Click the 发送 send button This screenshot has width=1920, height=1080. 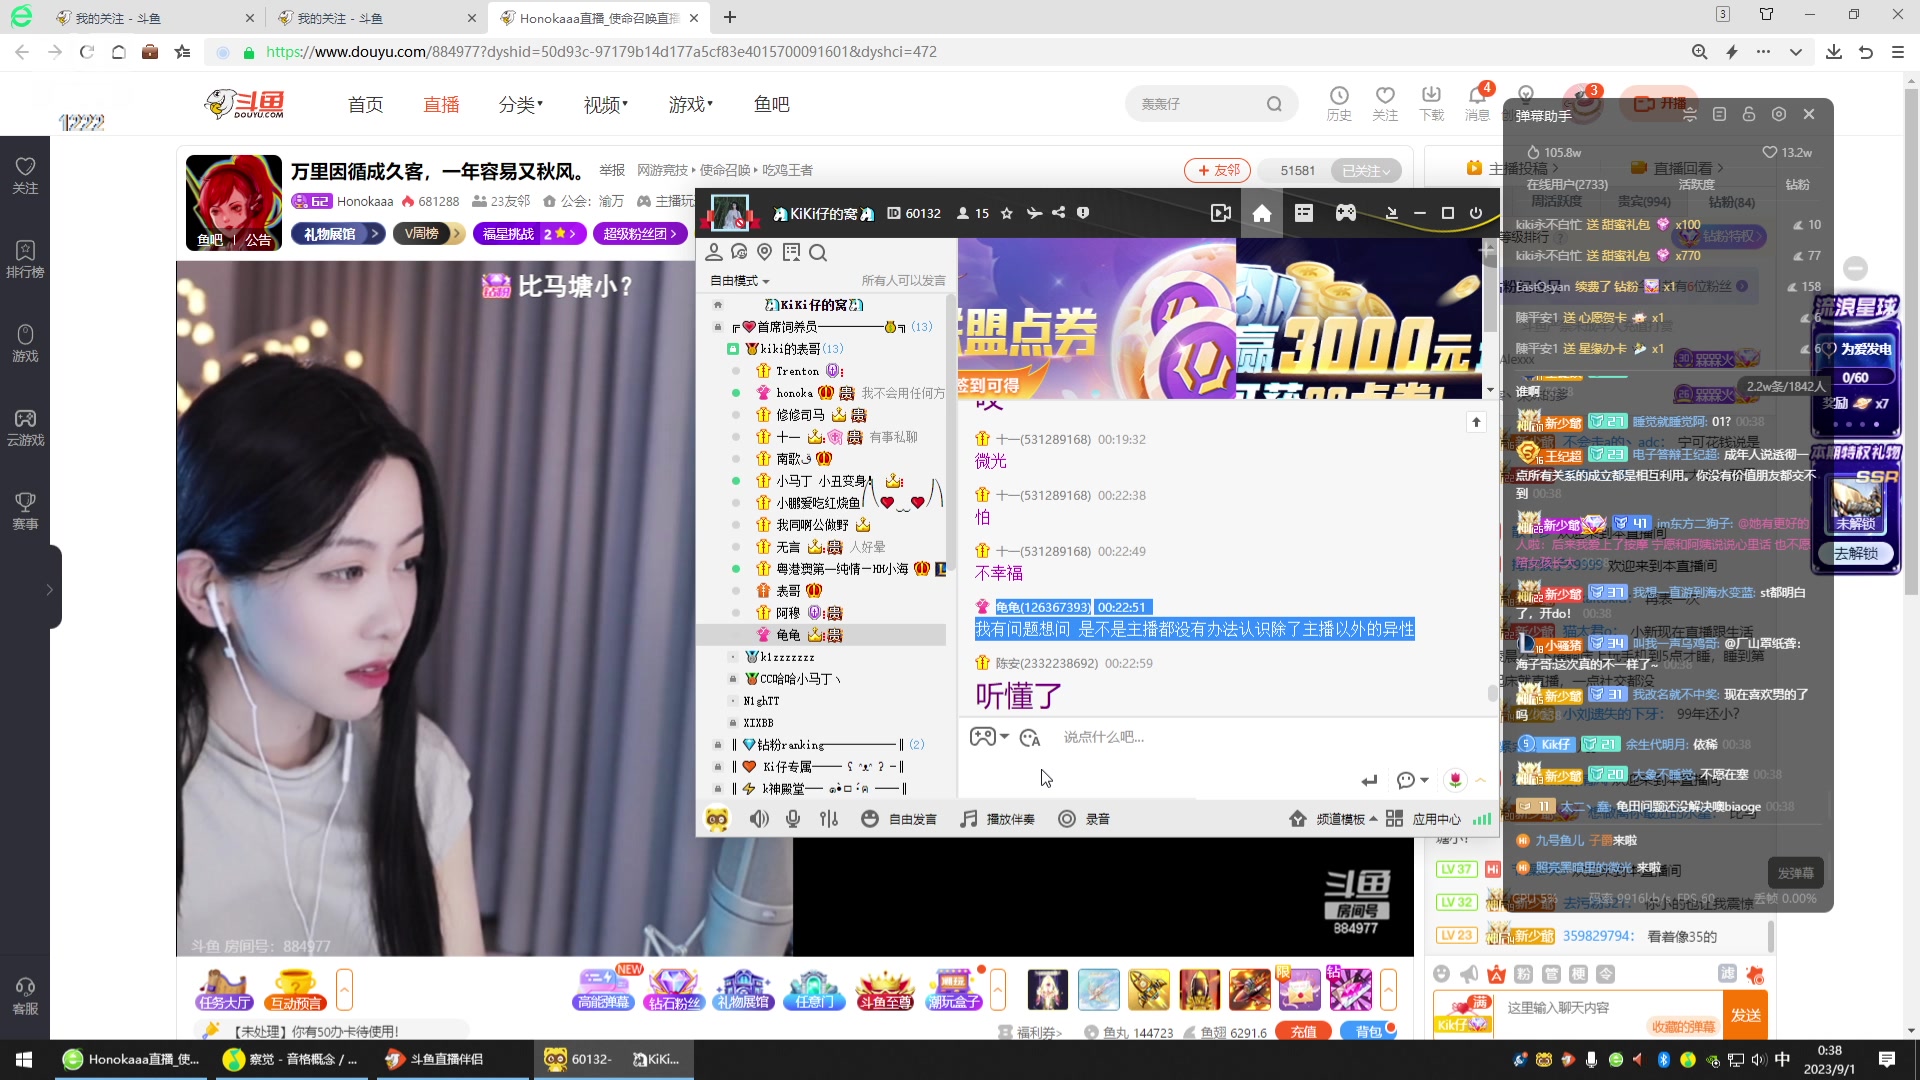tap(1746, 1015)
